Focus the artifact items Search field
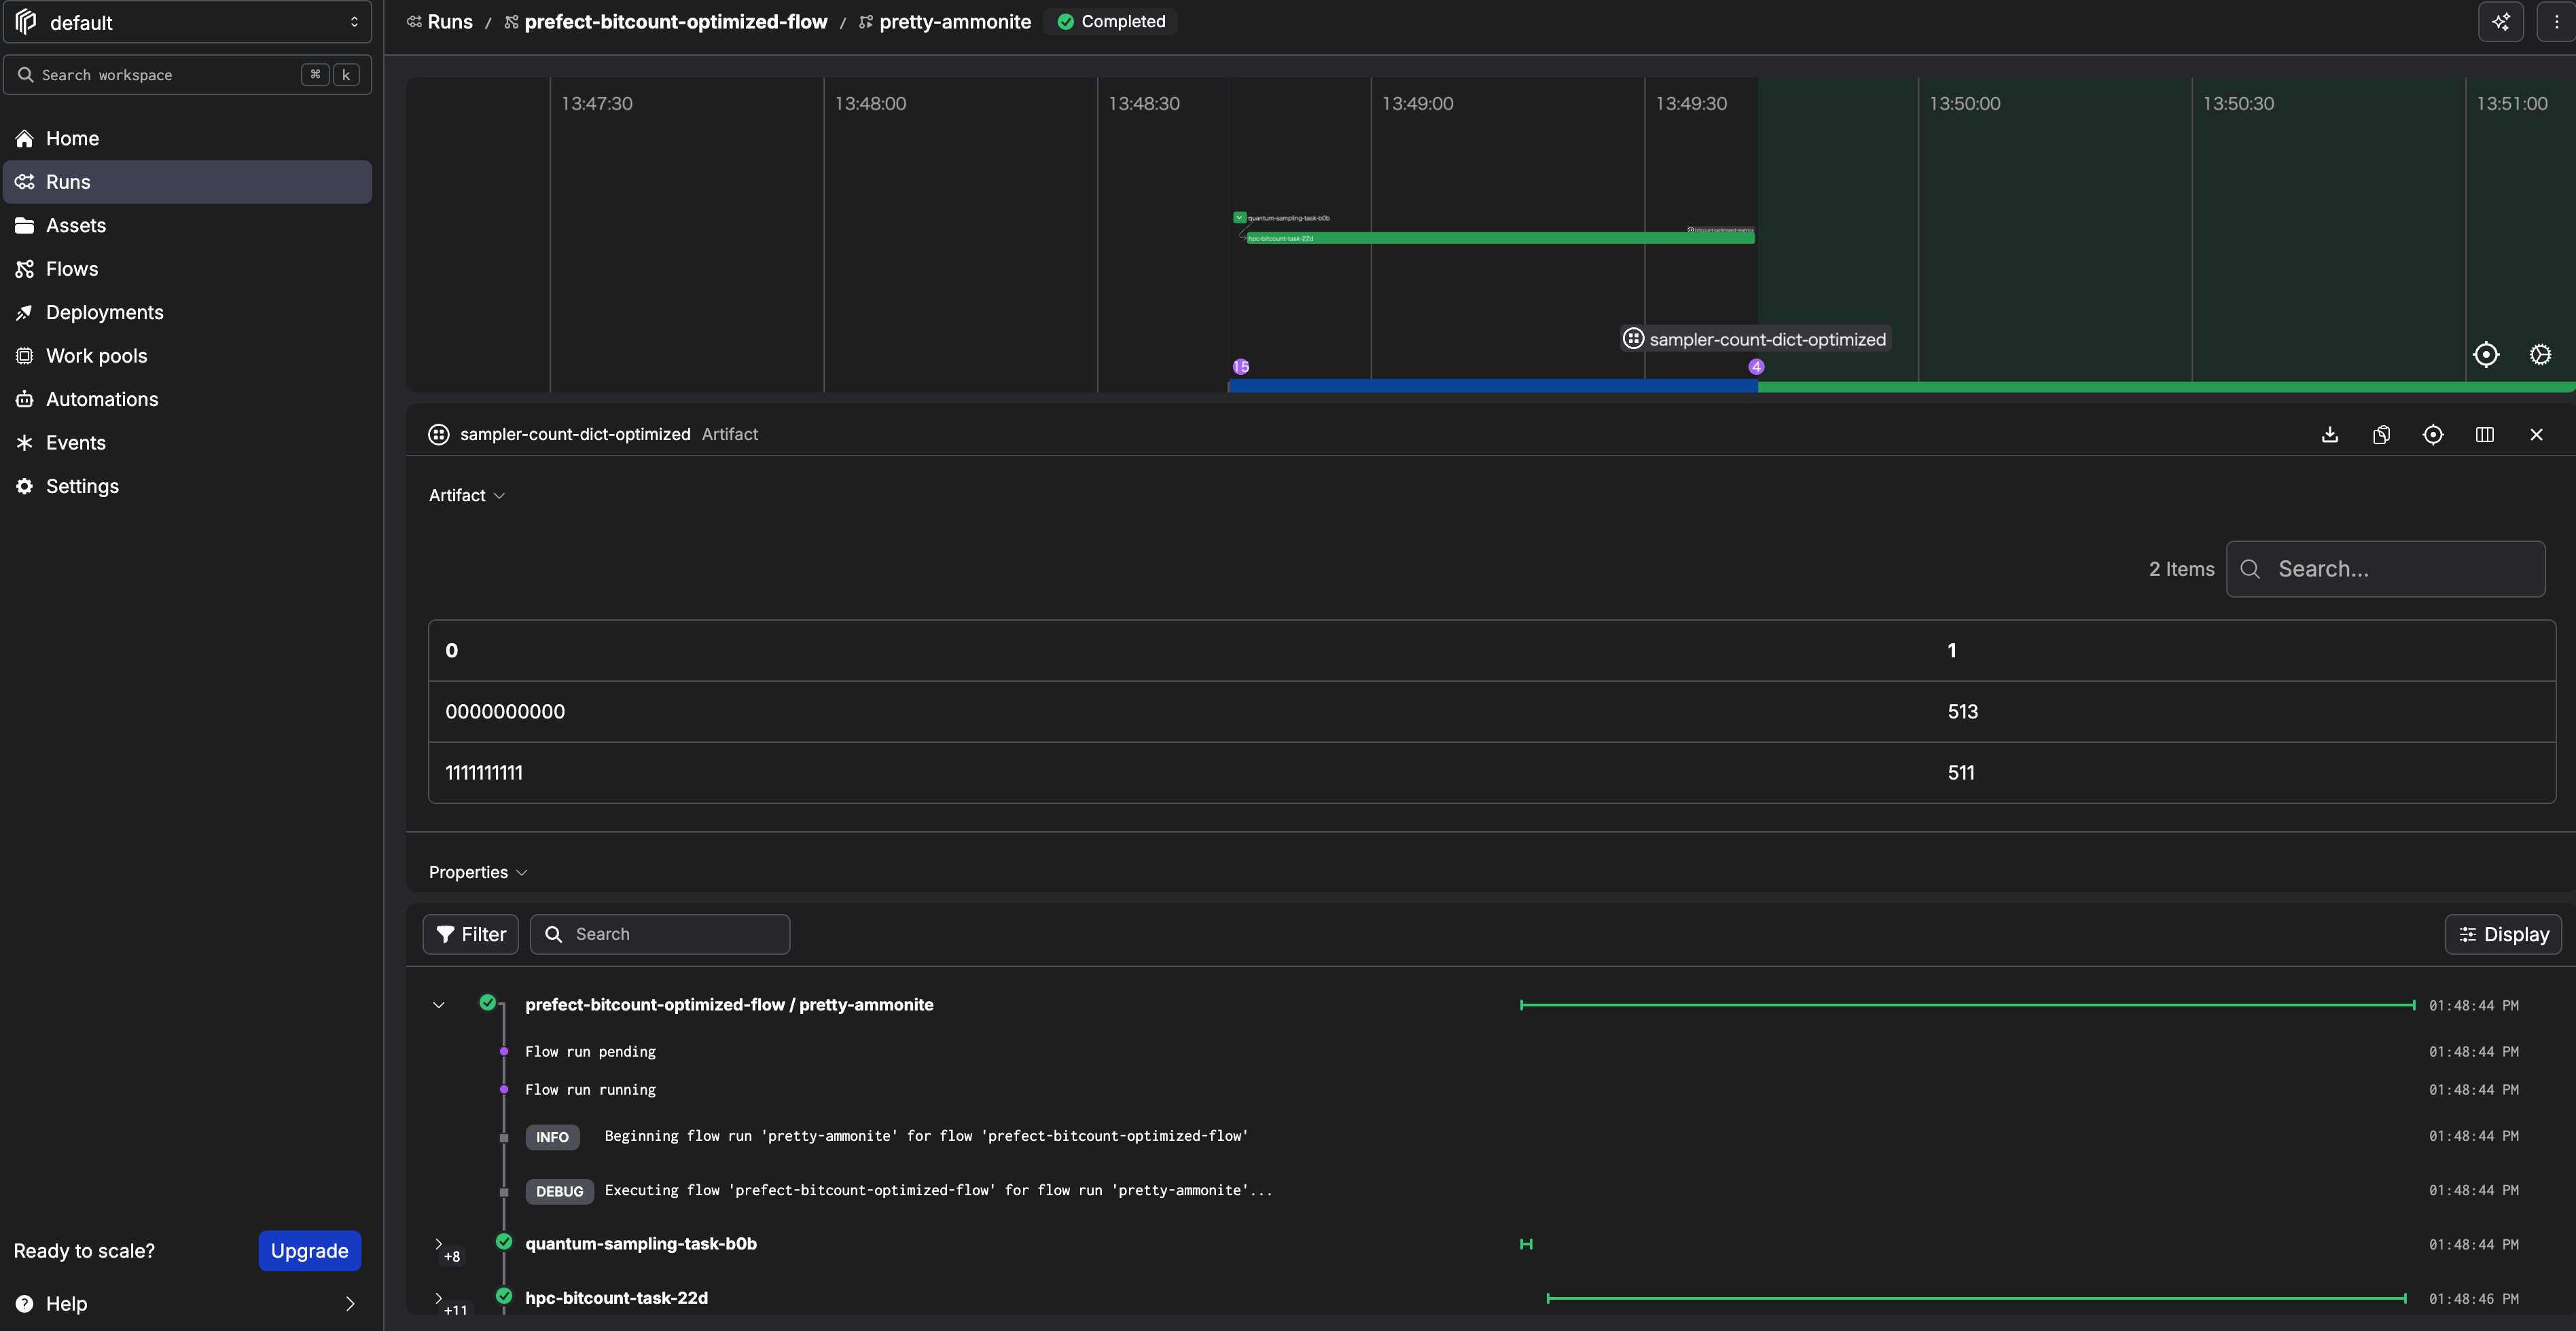 point(2385,569)
